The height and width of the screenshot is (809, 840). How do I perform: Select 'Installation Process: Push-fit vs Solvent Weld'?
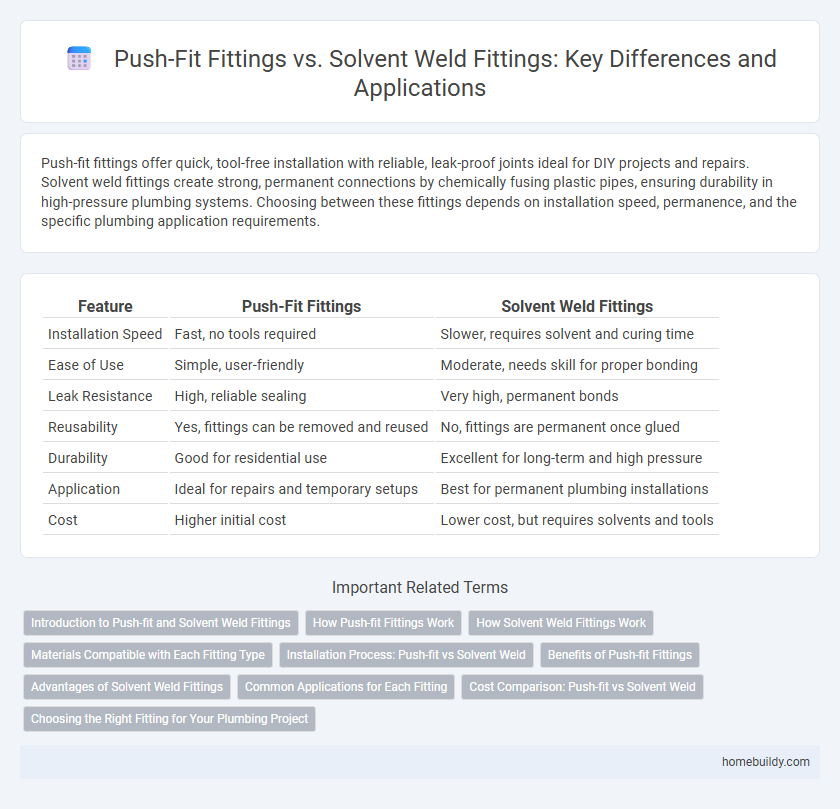(406, 655)
